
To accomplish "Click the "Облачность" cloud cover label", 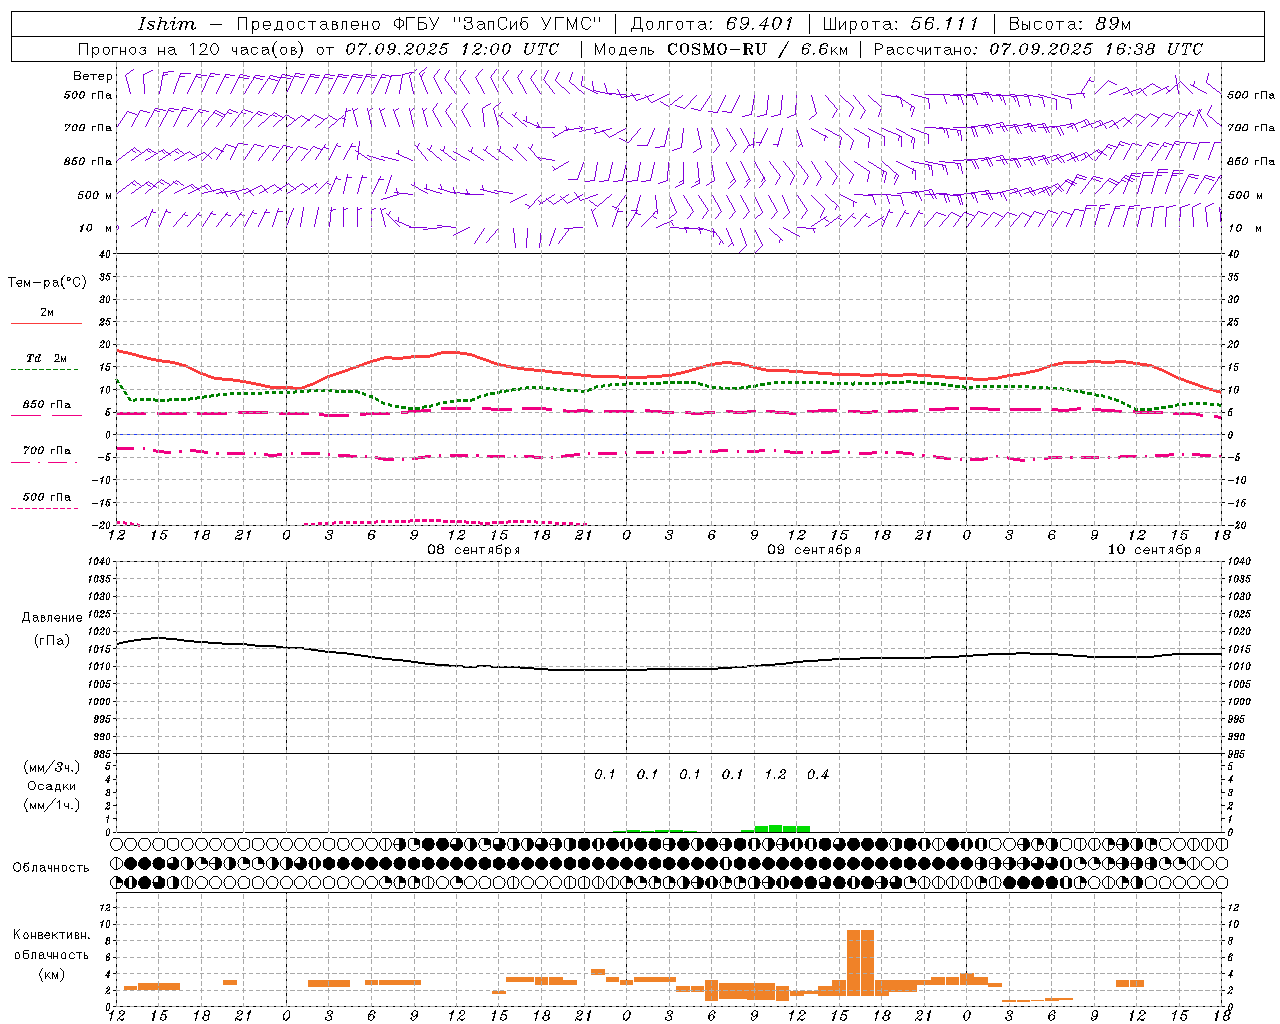I will click(x=51, y=868).
